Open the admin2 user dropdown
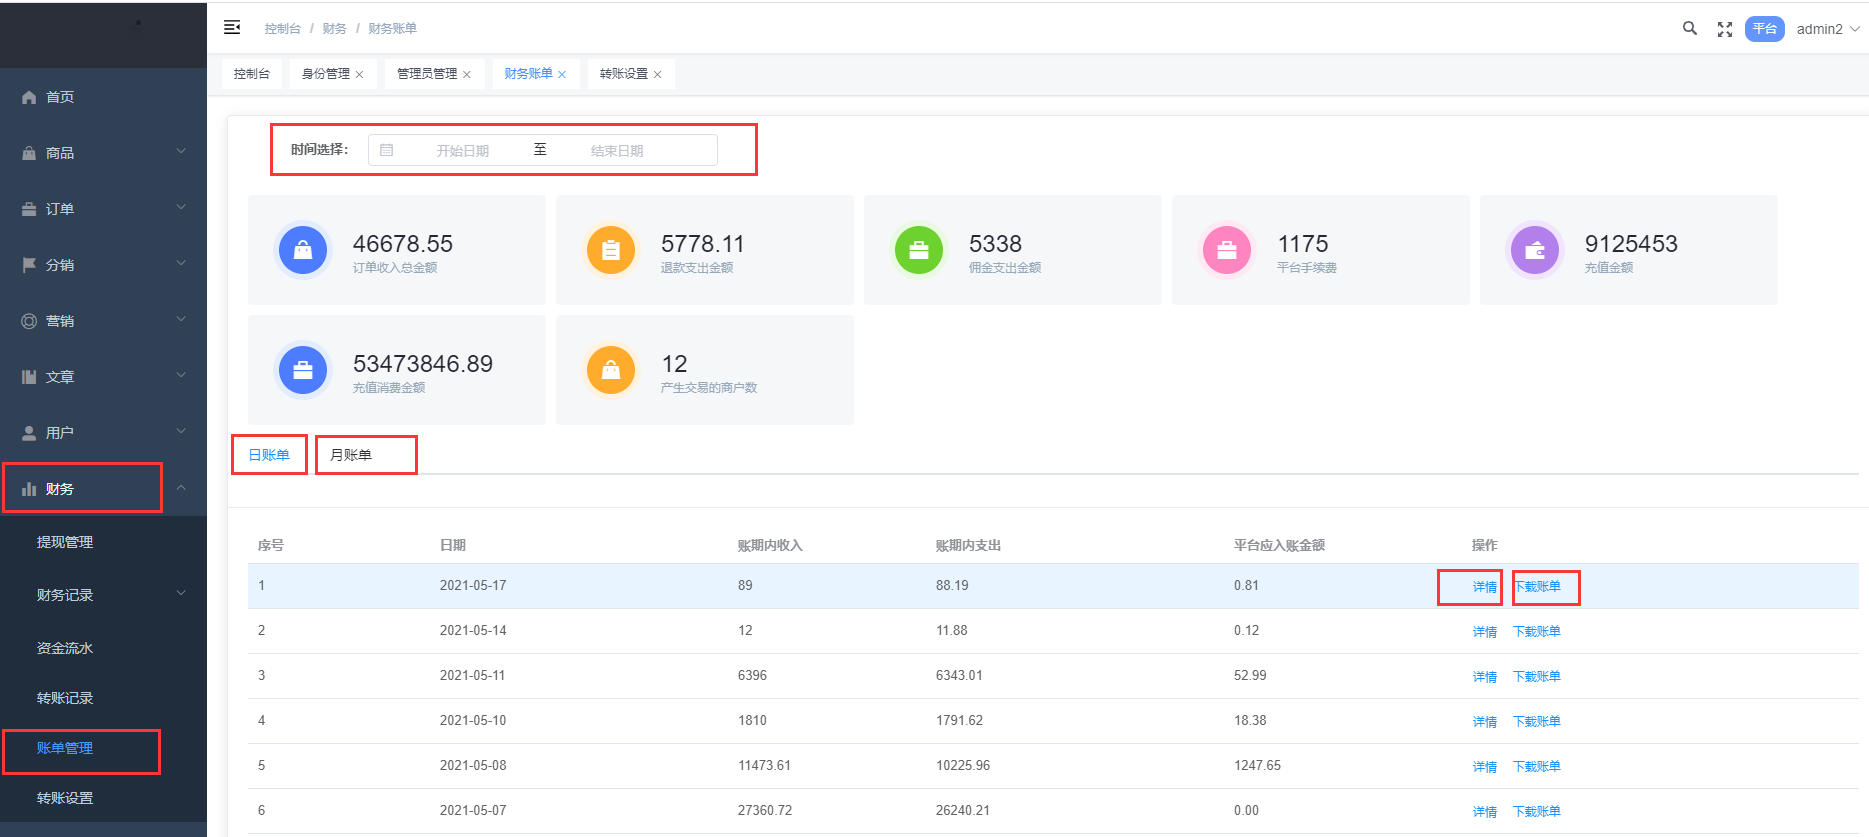 tap(1827, 29)
